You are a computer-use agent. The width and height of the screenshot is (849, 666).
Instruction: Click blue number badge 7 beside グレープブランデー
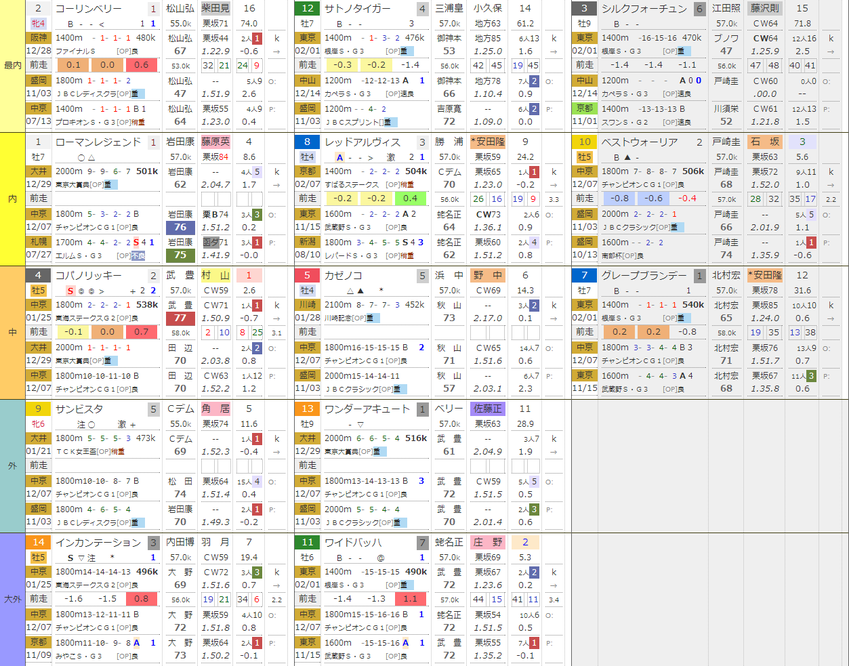[x=584, y=276]
